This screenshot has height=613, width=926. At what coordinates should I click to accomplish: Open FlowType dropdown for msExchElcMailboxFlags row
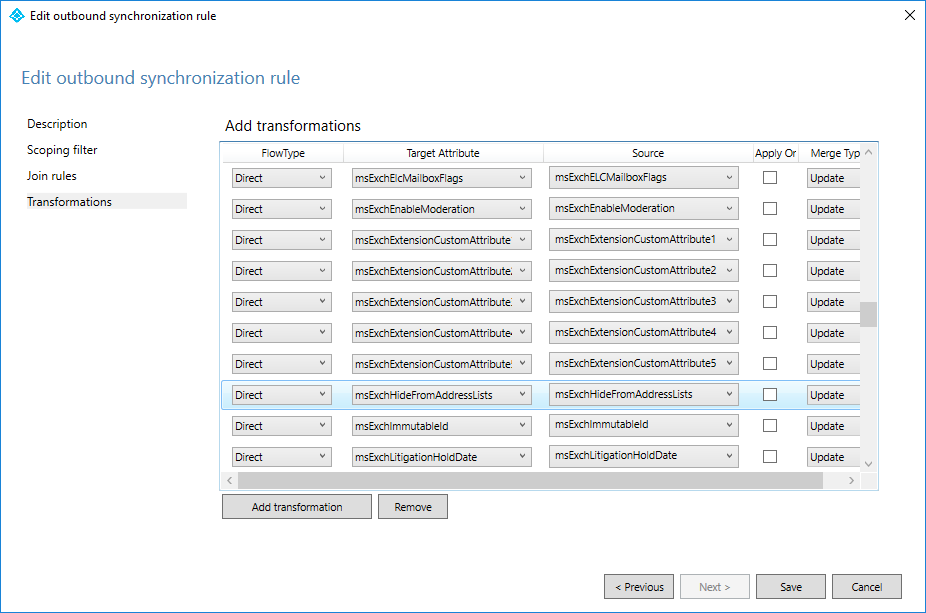pos(282,178)
